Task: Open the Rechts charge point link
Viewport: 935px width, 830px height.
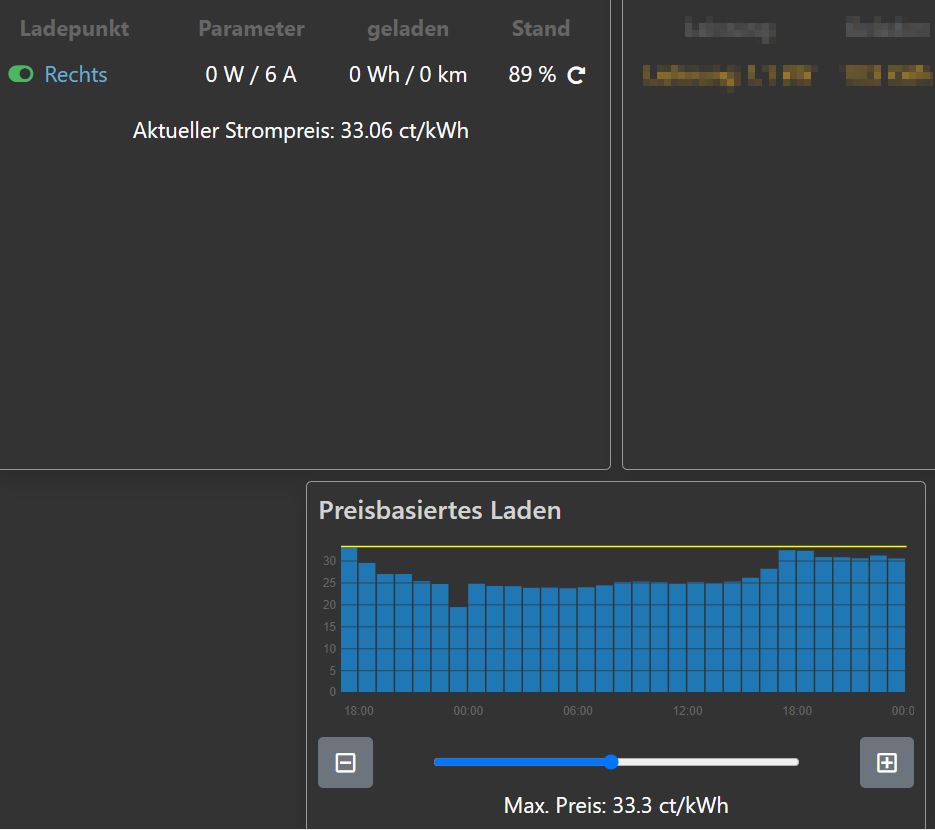Action: tap(76, 75)
